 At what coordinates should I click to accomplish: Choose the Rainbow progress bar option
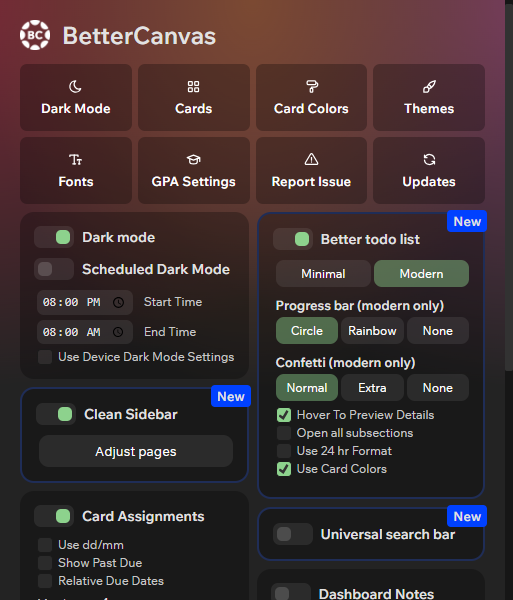tap(372, 331)
